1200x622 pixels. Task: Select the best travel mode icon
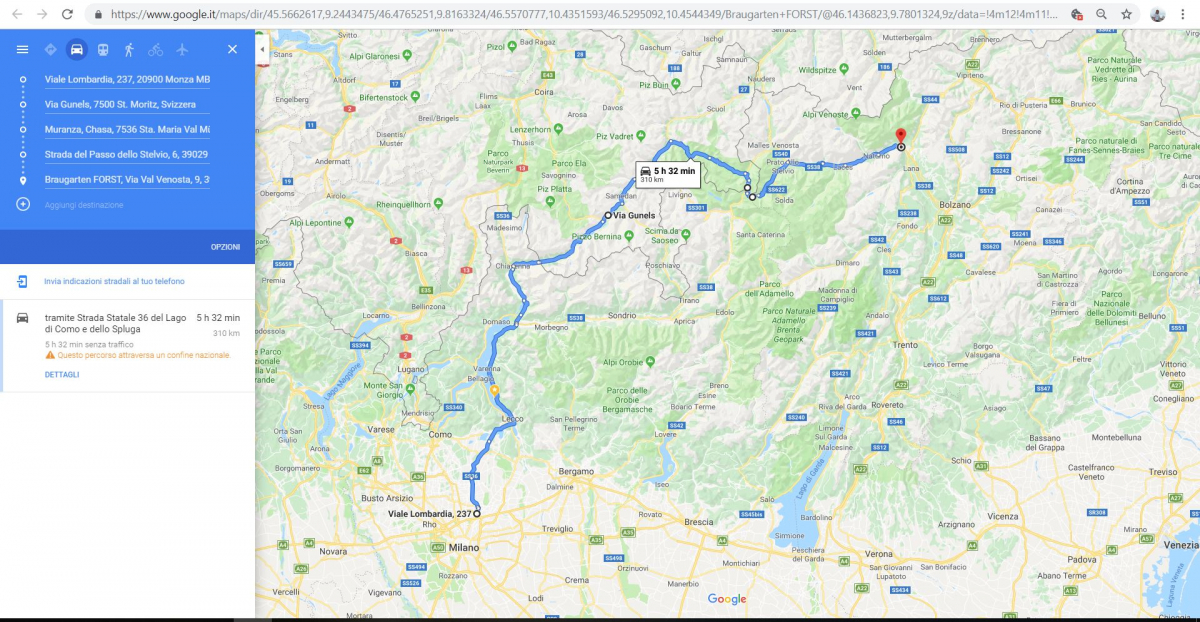point(51,49)
